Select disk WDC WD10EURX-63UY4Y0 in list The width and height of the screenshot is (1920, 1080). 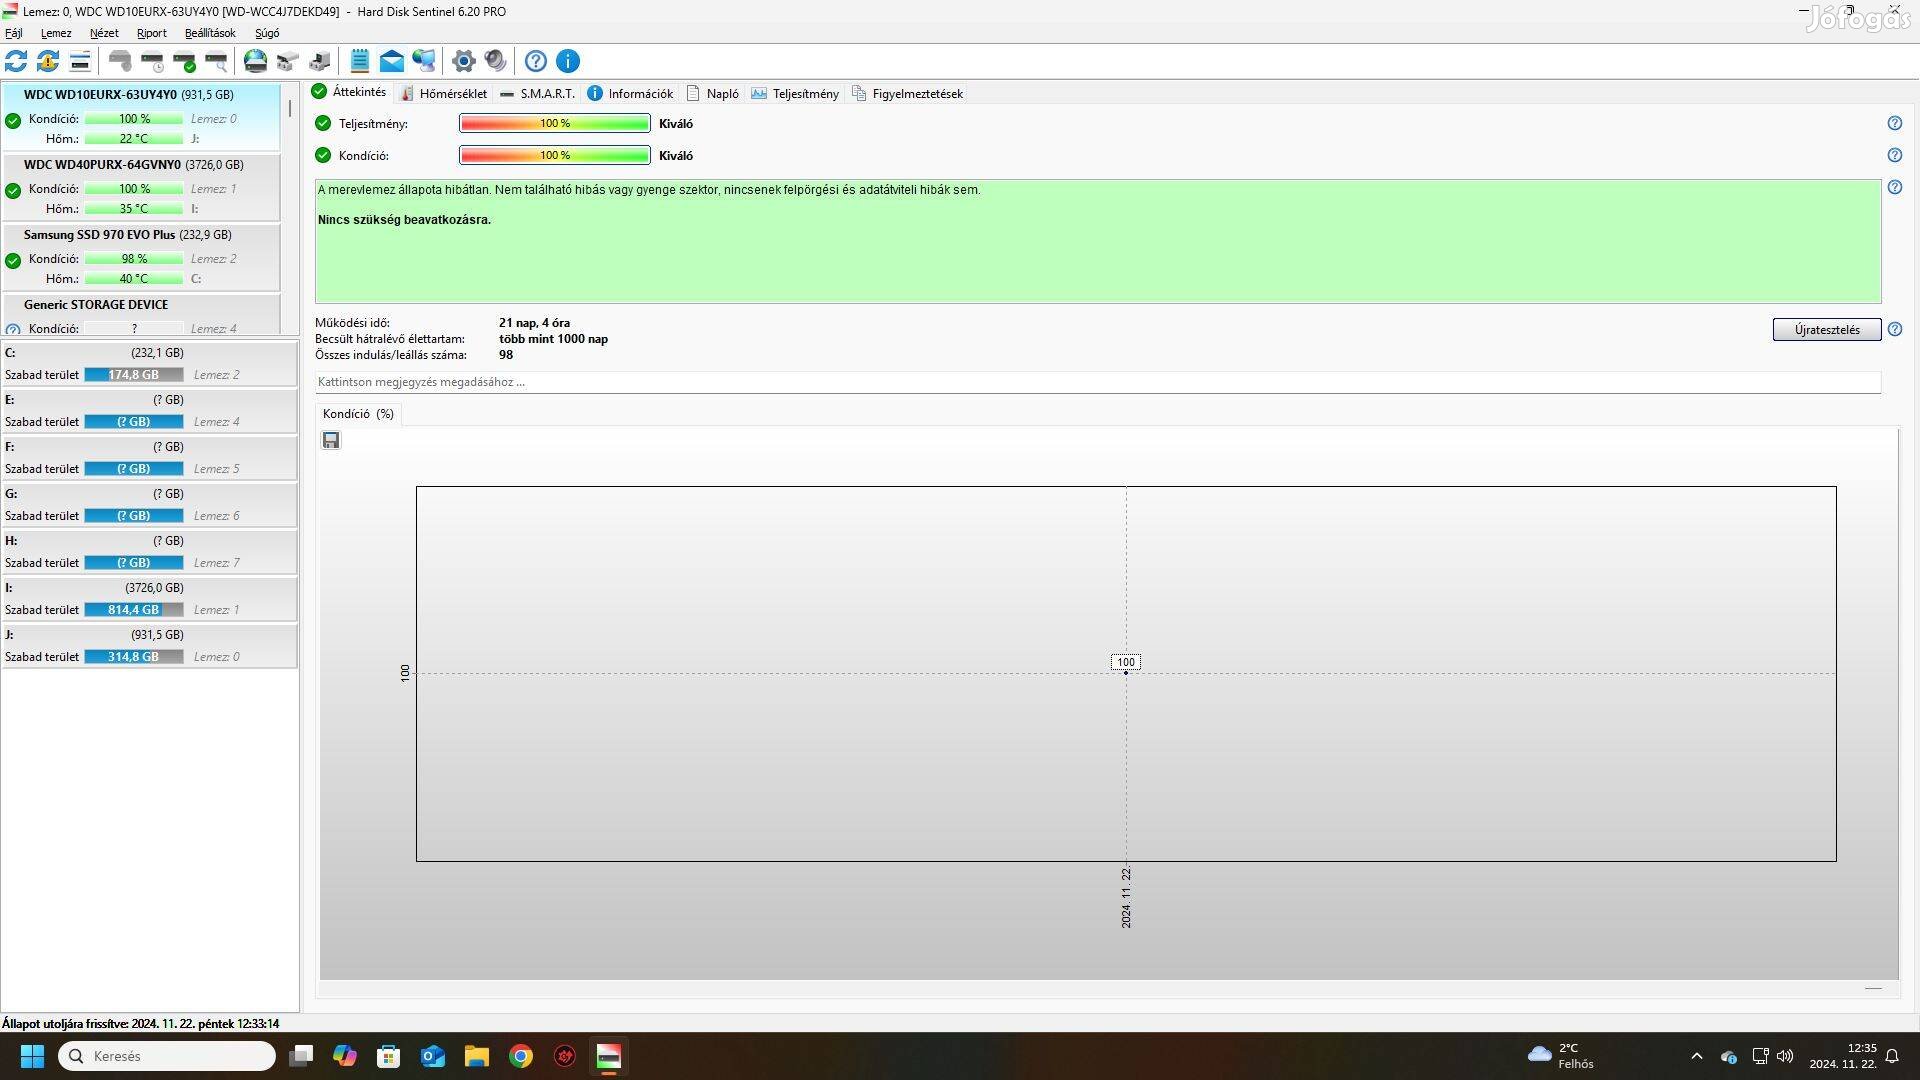tap(141, 117)
